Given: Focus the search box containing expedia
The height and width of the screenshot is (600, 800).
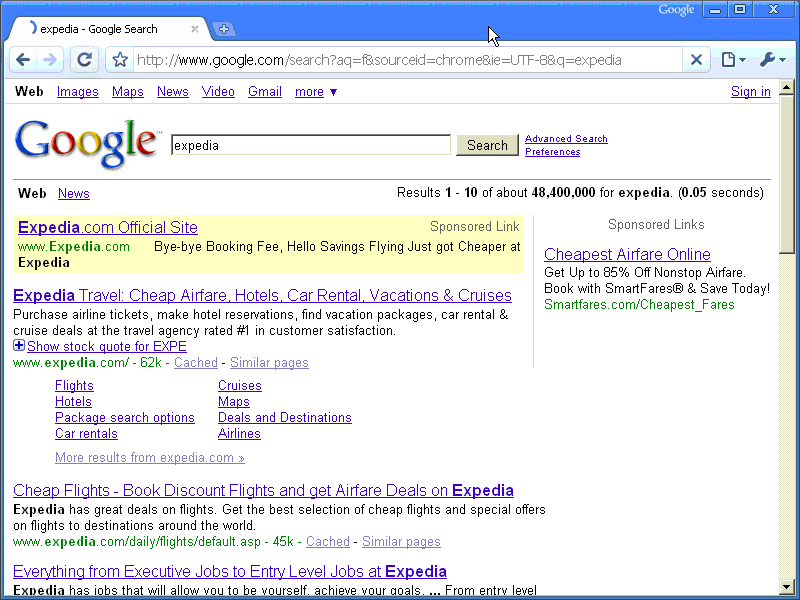Looking at the screenshot, I should [x=311, y=145].
